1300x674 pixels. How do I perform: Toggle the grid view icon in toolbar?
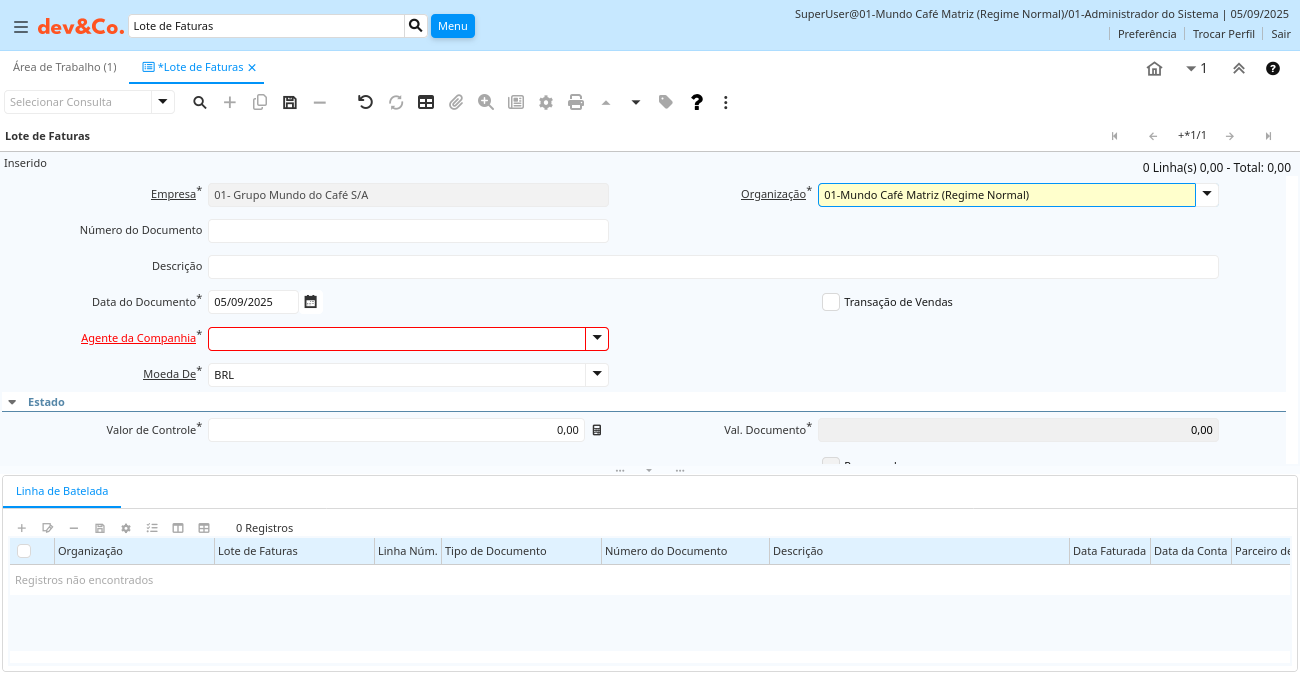[x=426, y=102]
